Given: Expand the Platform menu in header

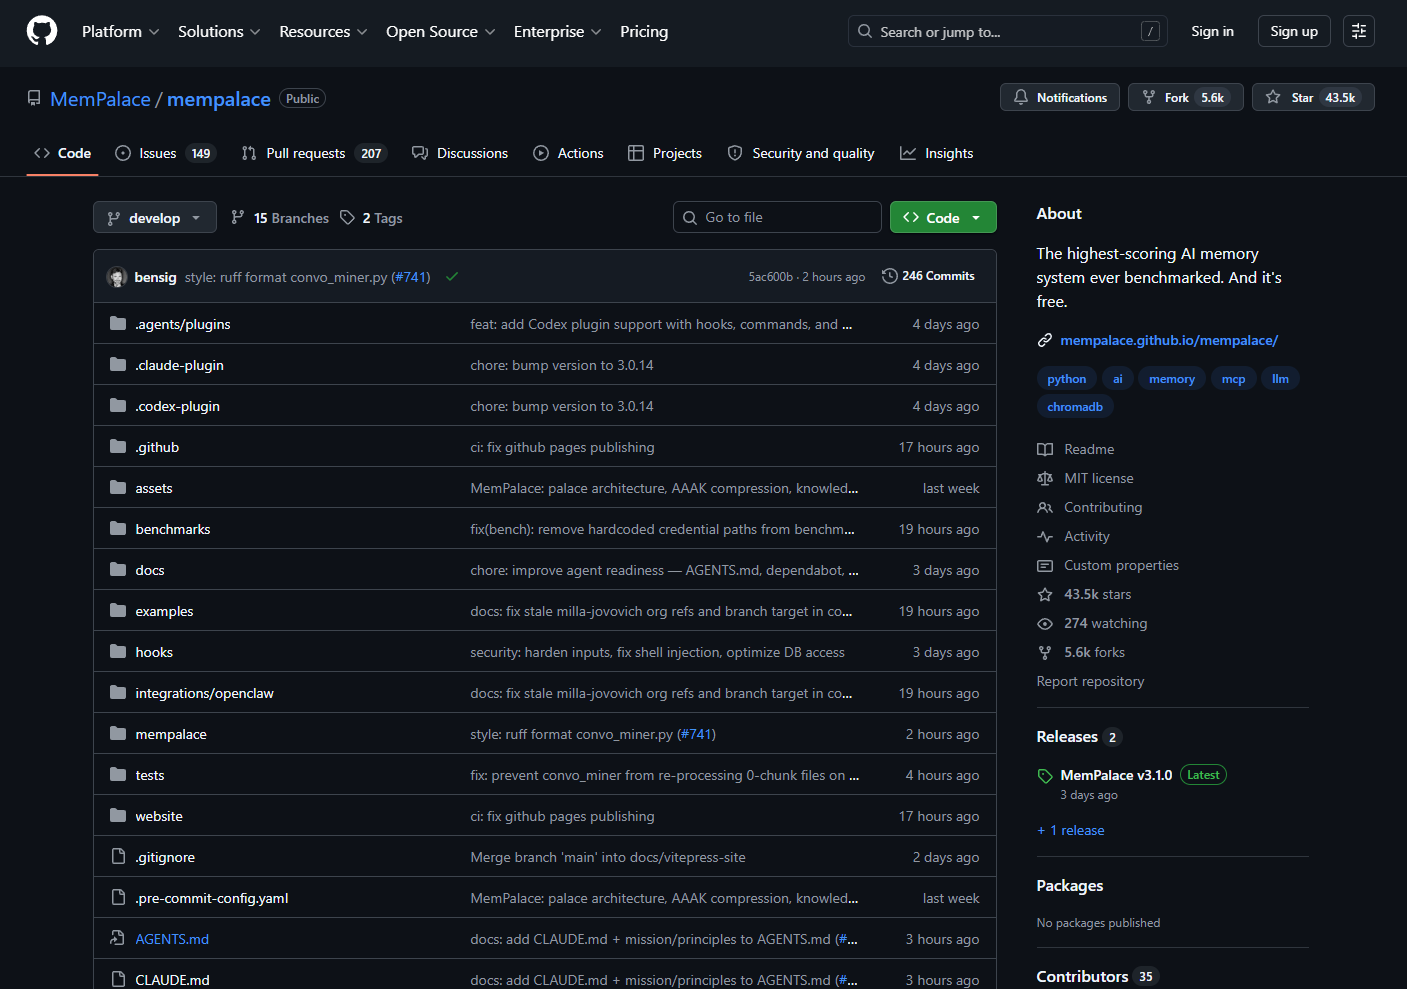Looking at the screenshot, I should click(120, 32).
